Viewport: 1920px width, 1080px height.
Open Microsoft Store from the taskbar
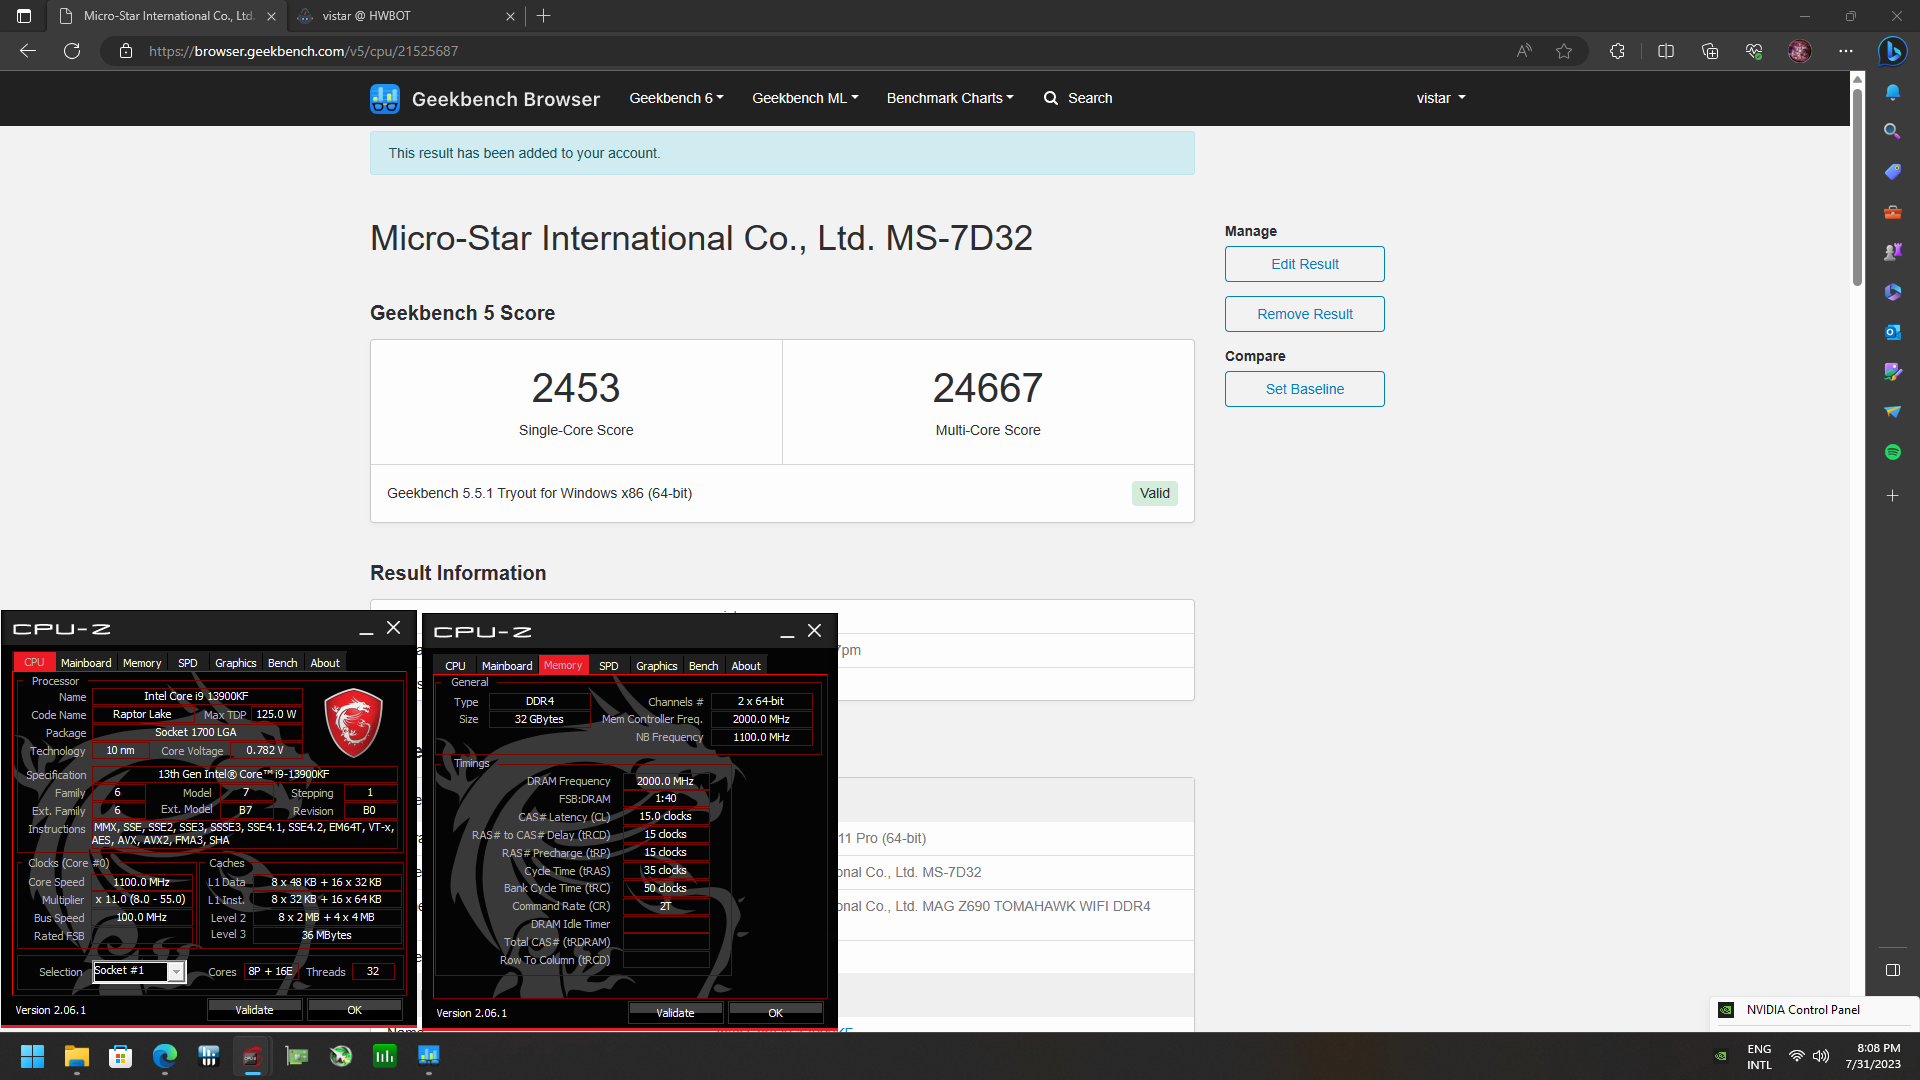coord(121,1056)
